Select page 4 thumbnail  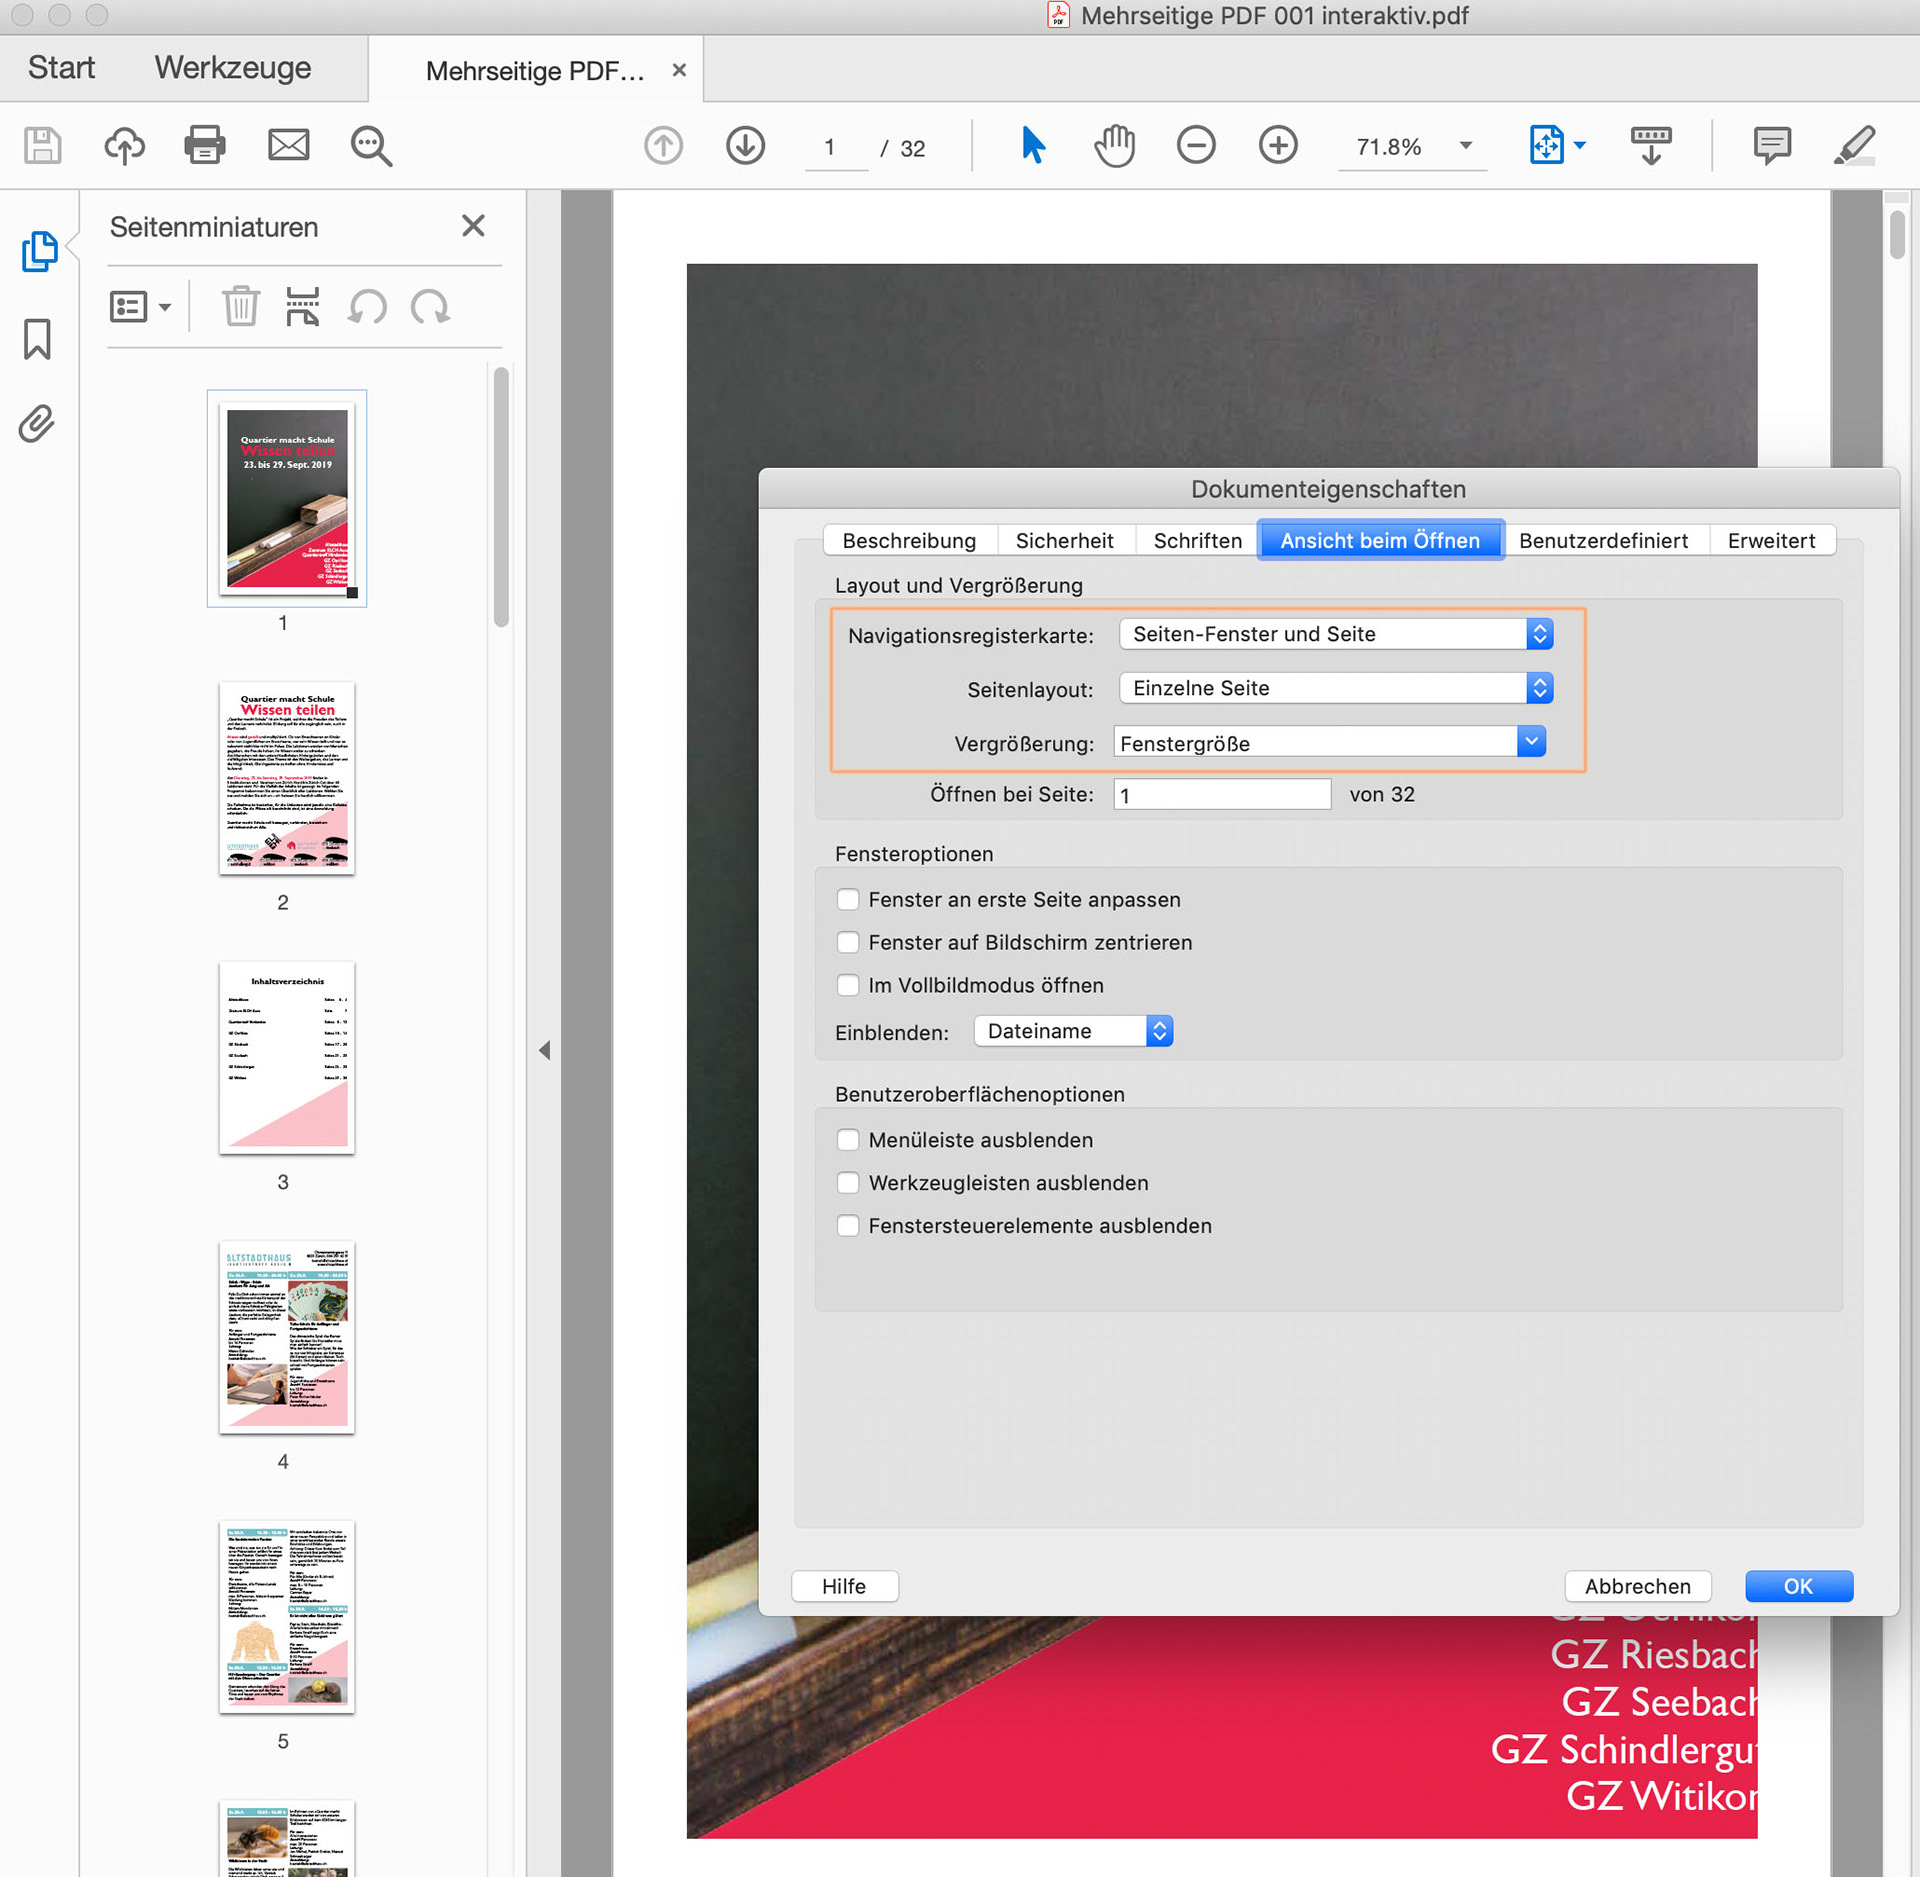tap(287, 1338)
